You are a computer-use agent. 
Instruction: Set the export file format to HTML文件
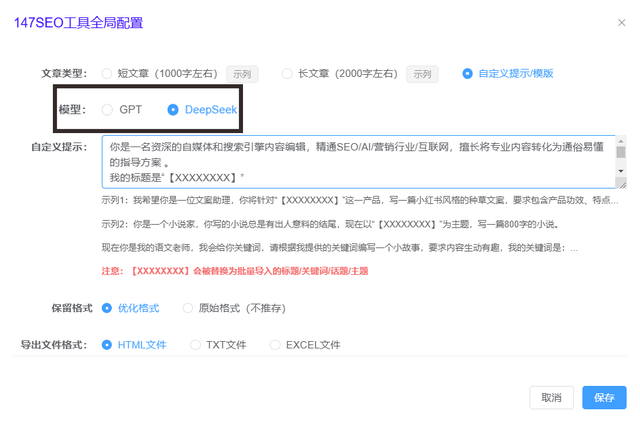[x=108, y=345]
